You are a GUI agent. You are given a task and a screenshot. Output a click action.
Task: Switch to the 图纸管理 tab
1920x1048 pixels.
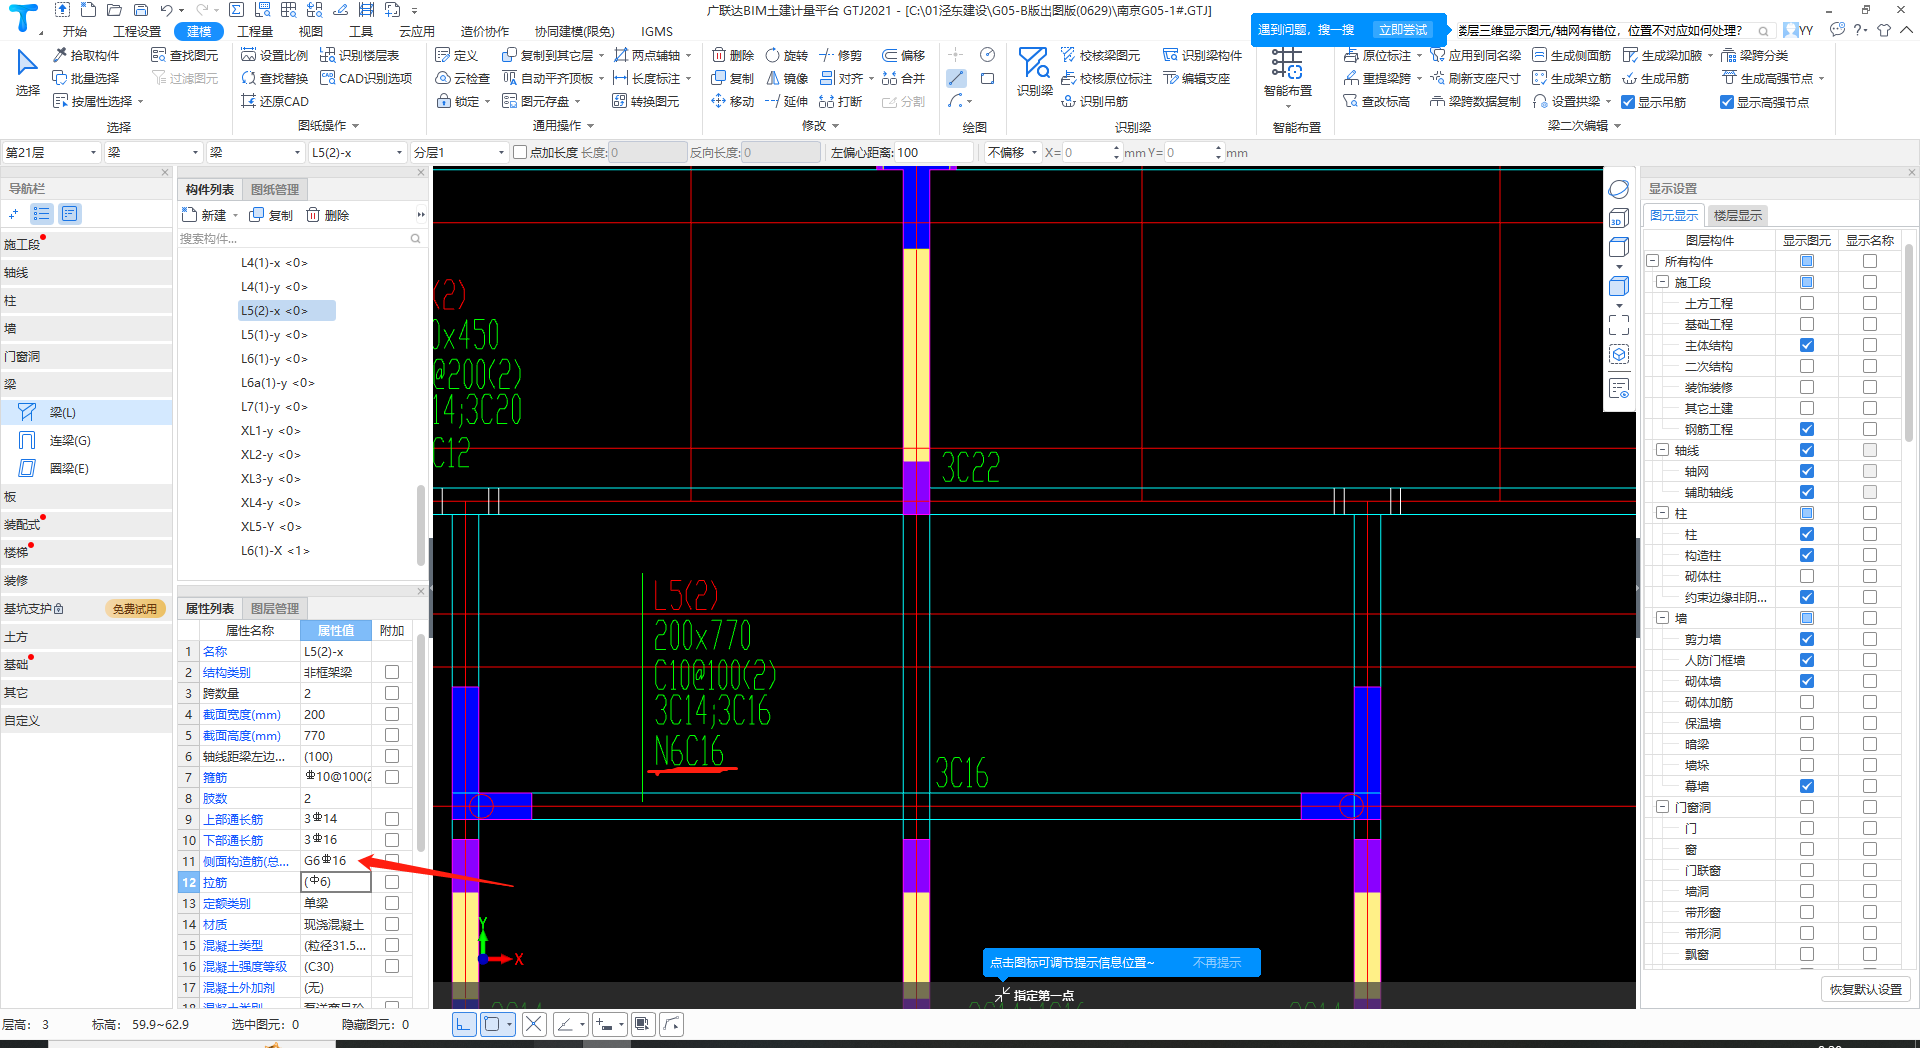(x=275, y=189)
